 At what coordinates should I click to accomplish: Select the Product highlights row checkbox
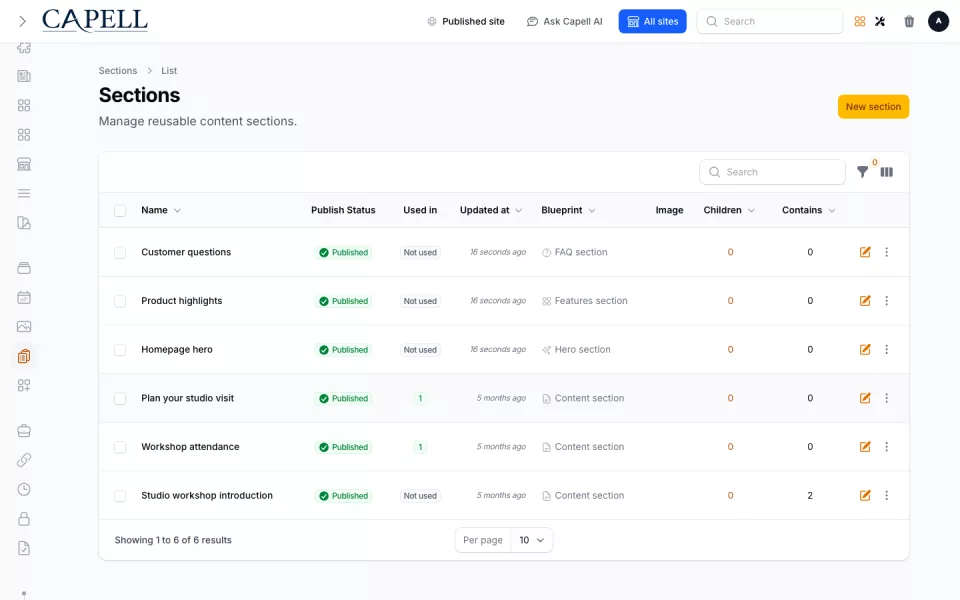(120, 301)
